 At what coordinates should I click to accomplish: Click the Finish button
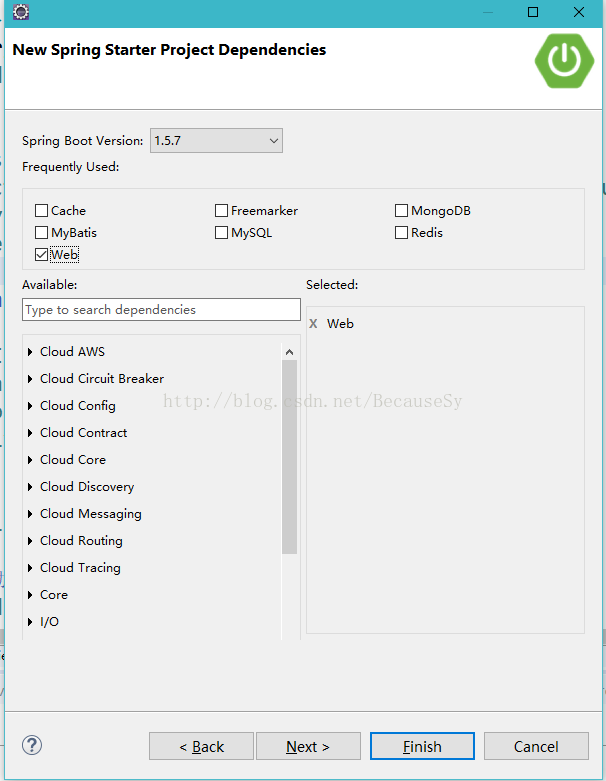tap(422, 746)
